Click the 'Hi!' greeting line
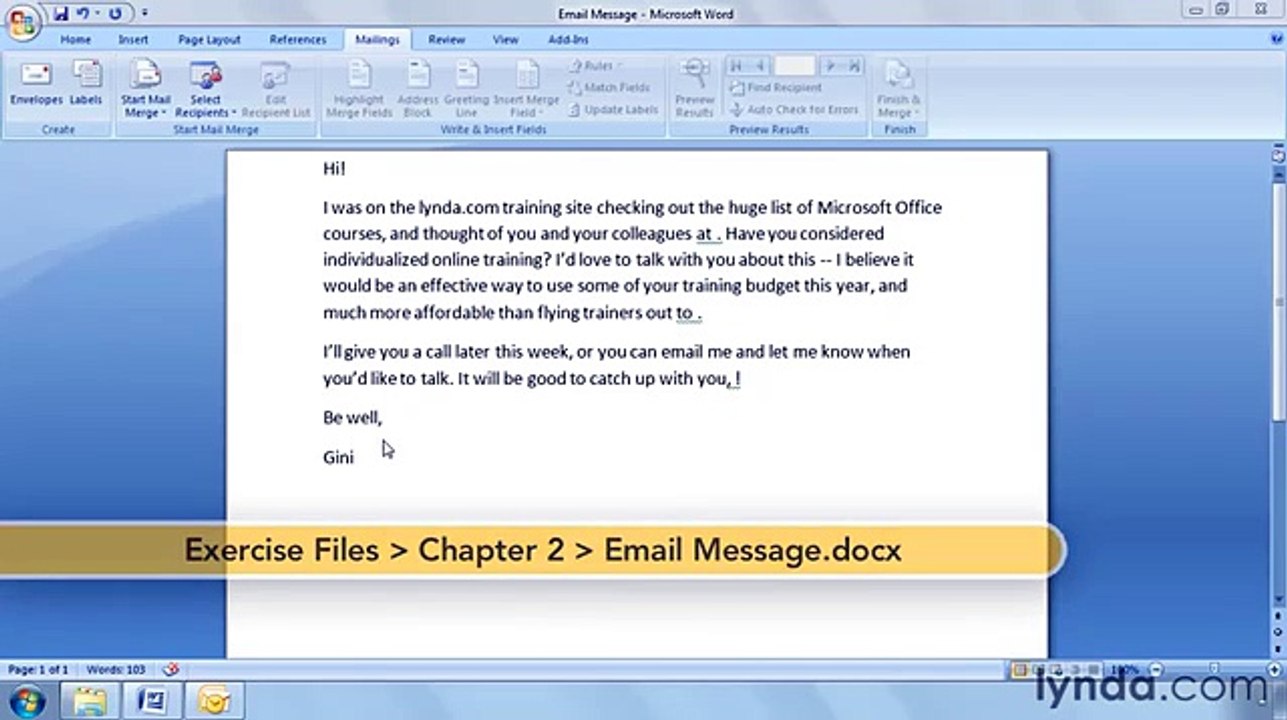1287x720 pixels. point(334,169)
